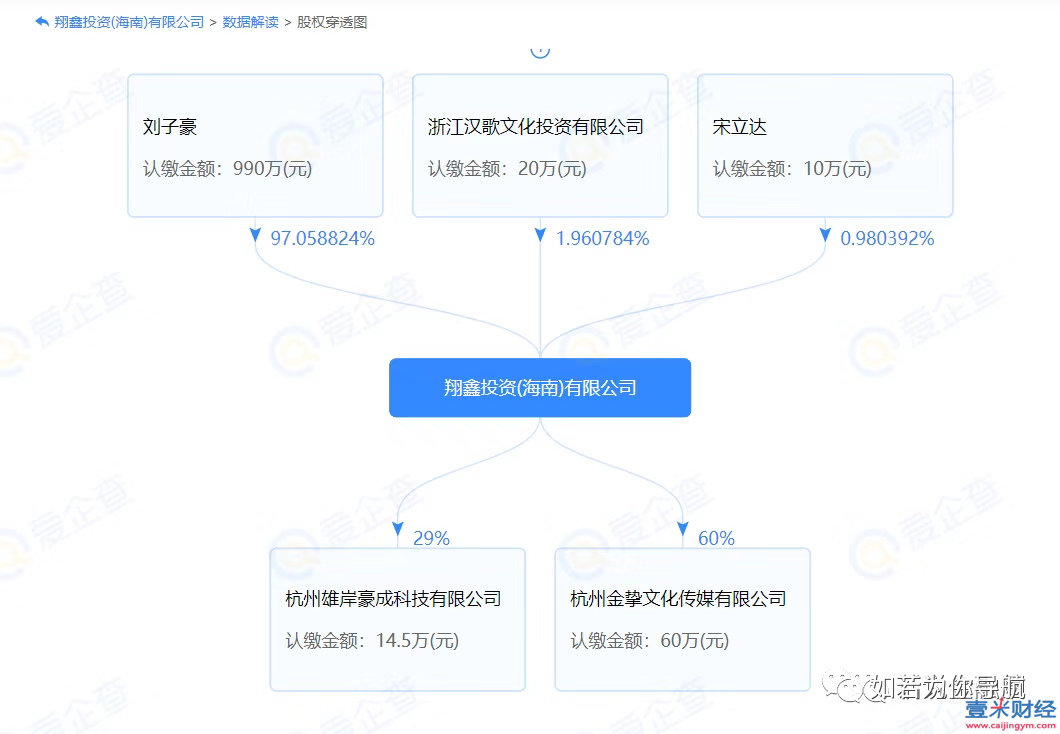Click the blue back arrow icon
Screen dimensions: 1060x734
click(x=42, y=22)
